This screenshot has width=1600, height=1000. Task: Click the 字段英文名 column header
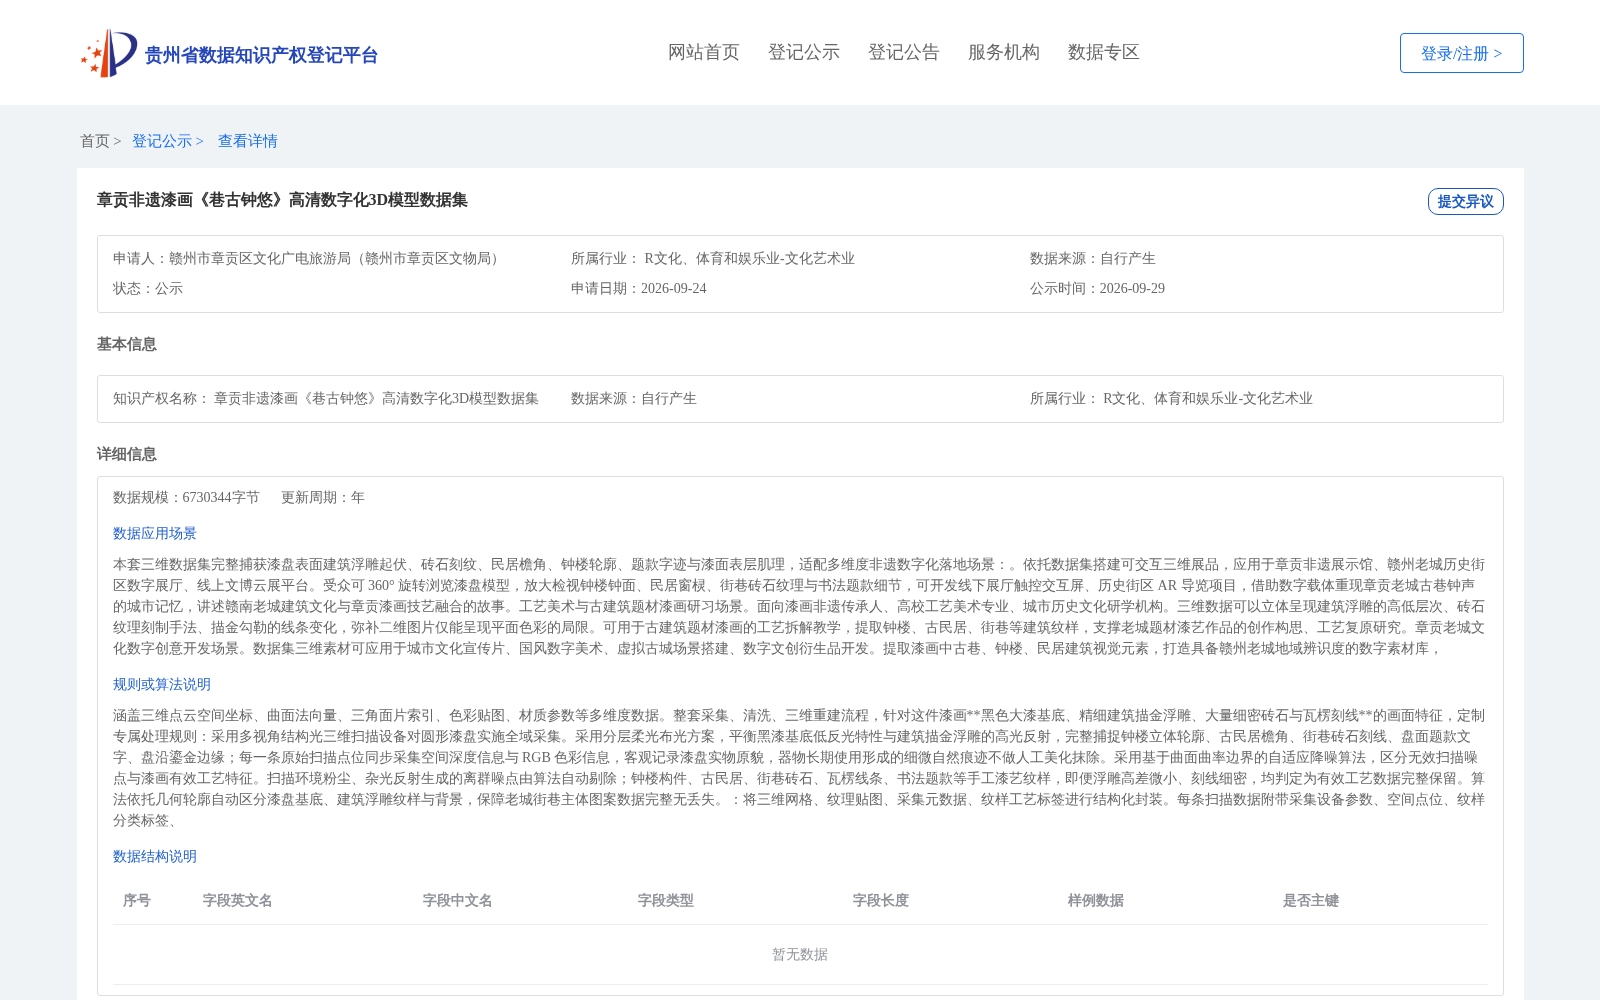238,900
